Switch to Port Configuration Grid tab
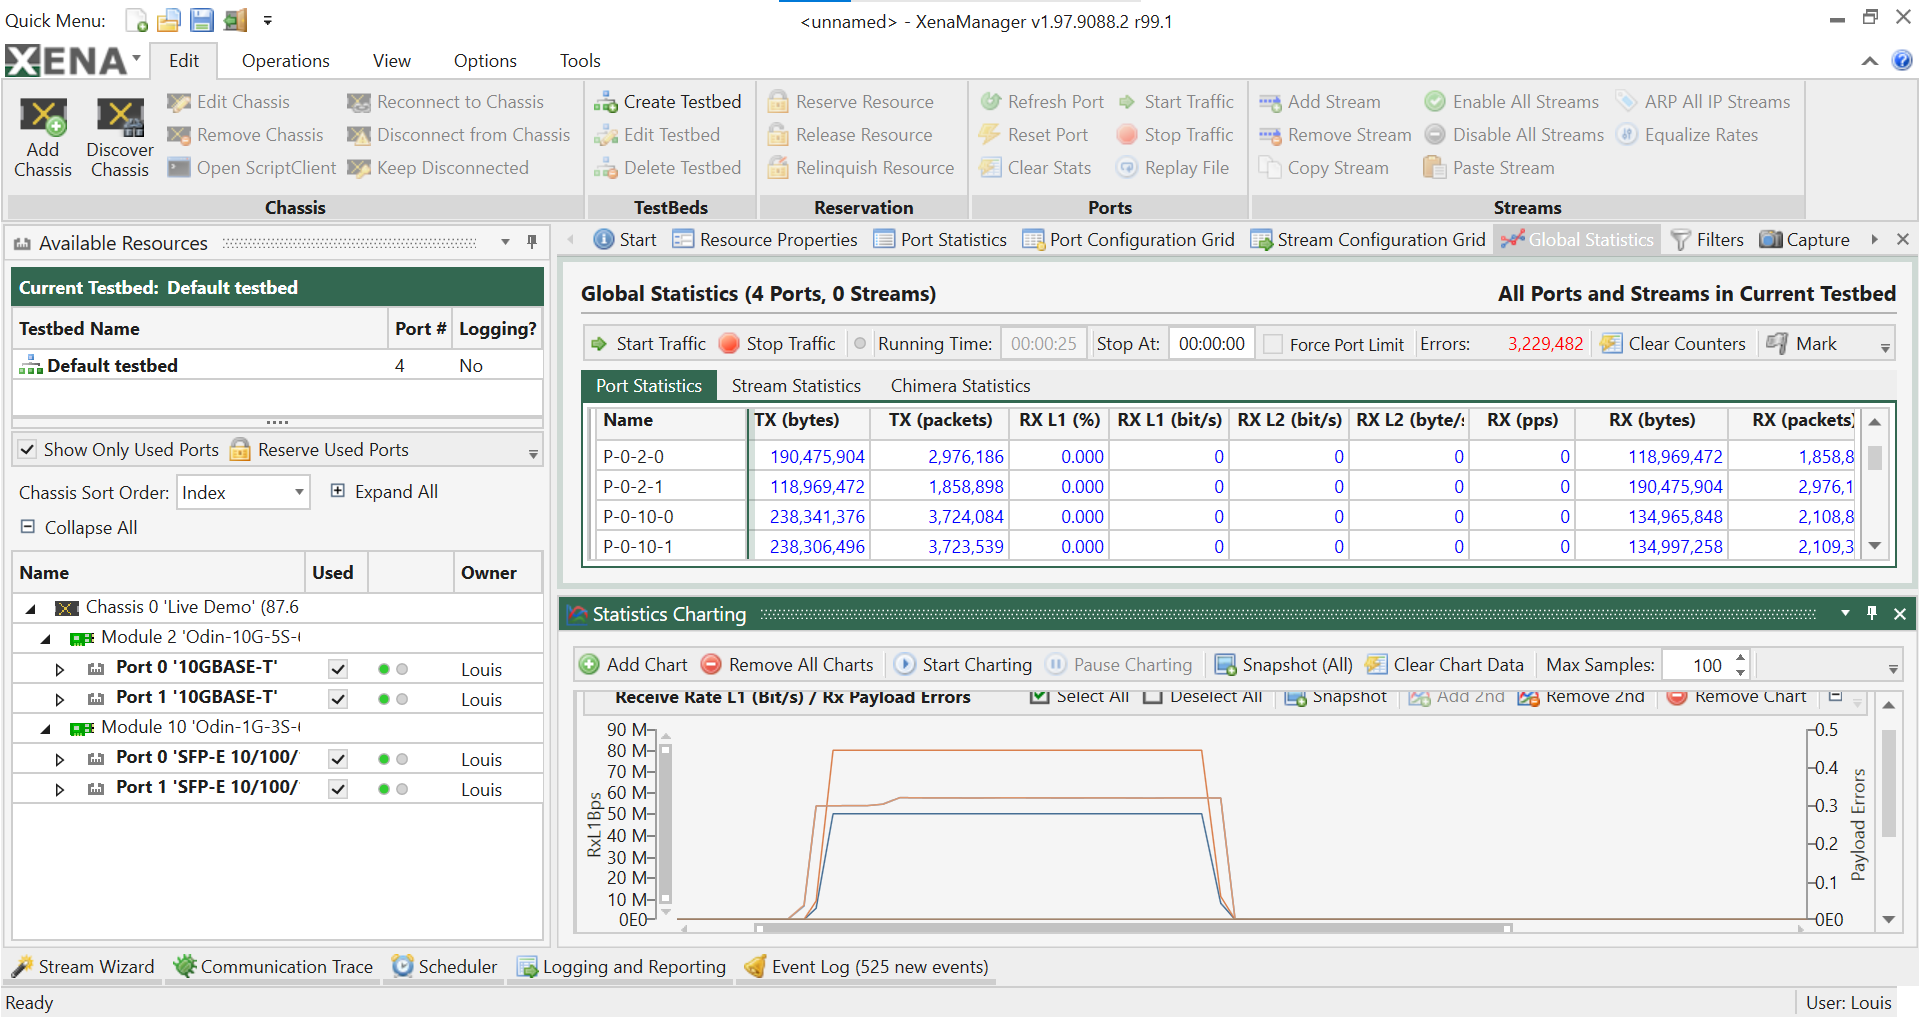1920x1017 pixels. click(1129, 240)
